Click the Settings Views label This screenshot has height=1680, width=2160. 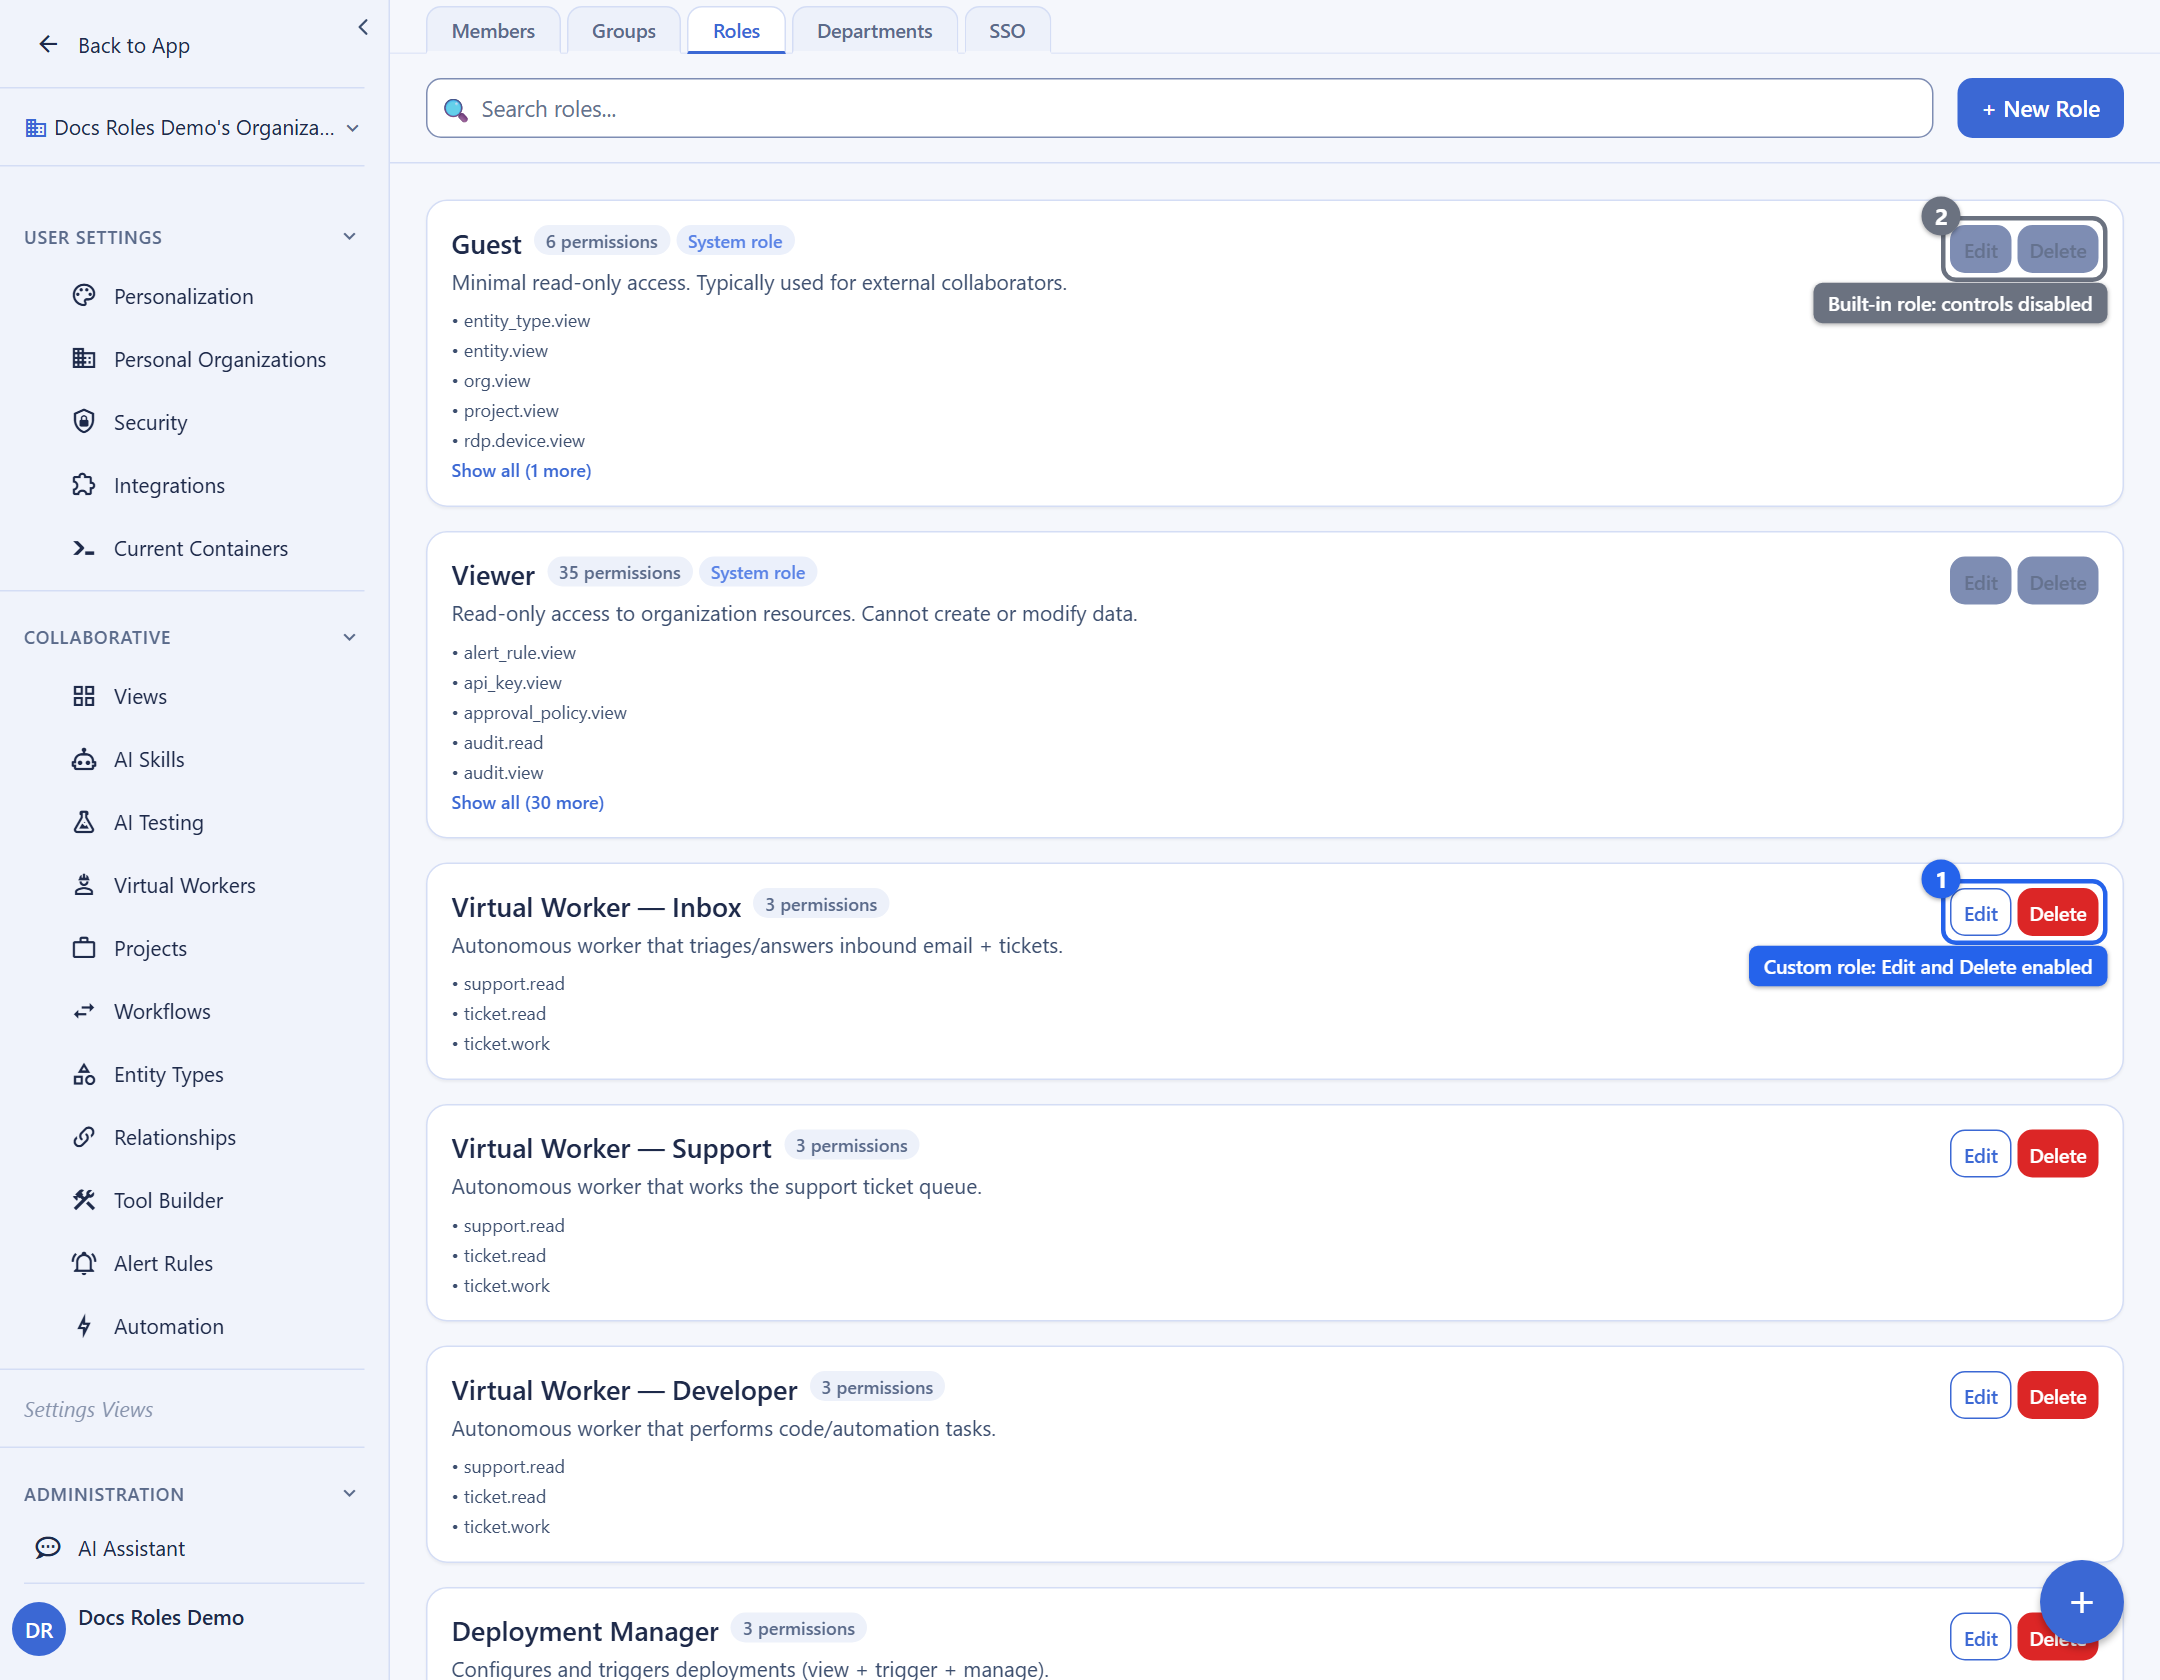[88, 1410]
